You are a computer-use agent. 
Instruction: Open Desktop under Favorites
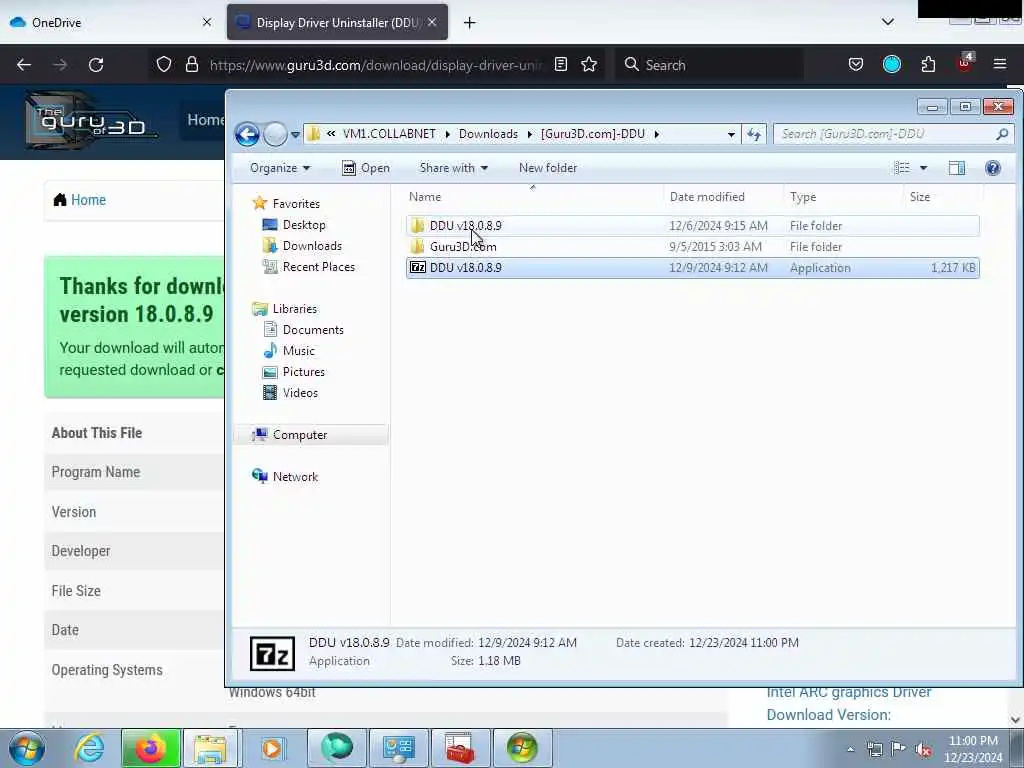point(304,225)
